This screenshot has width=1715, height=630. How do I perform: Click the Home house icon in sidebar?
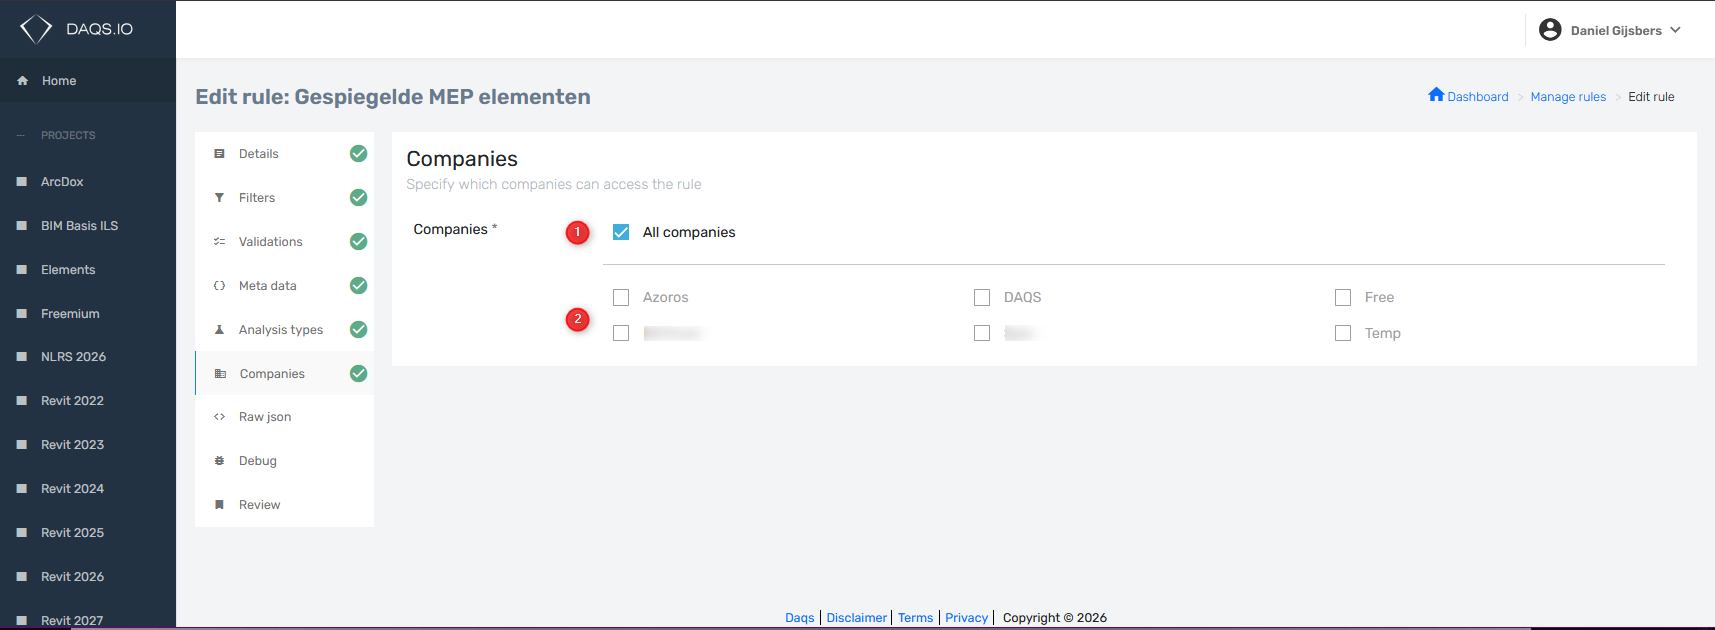click(22, 81)
